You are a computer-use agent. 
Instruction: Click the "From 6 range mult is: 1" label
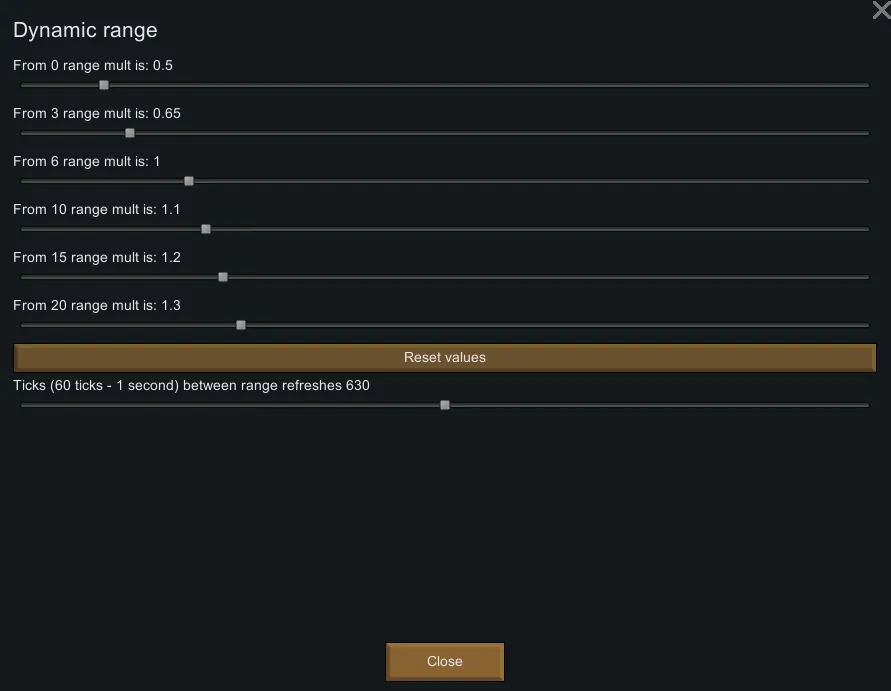pos(87,162)
